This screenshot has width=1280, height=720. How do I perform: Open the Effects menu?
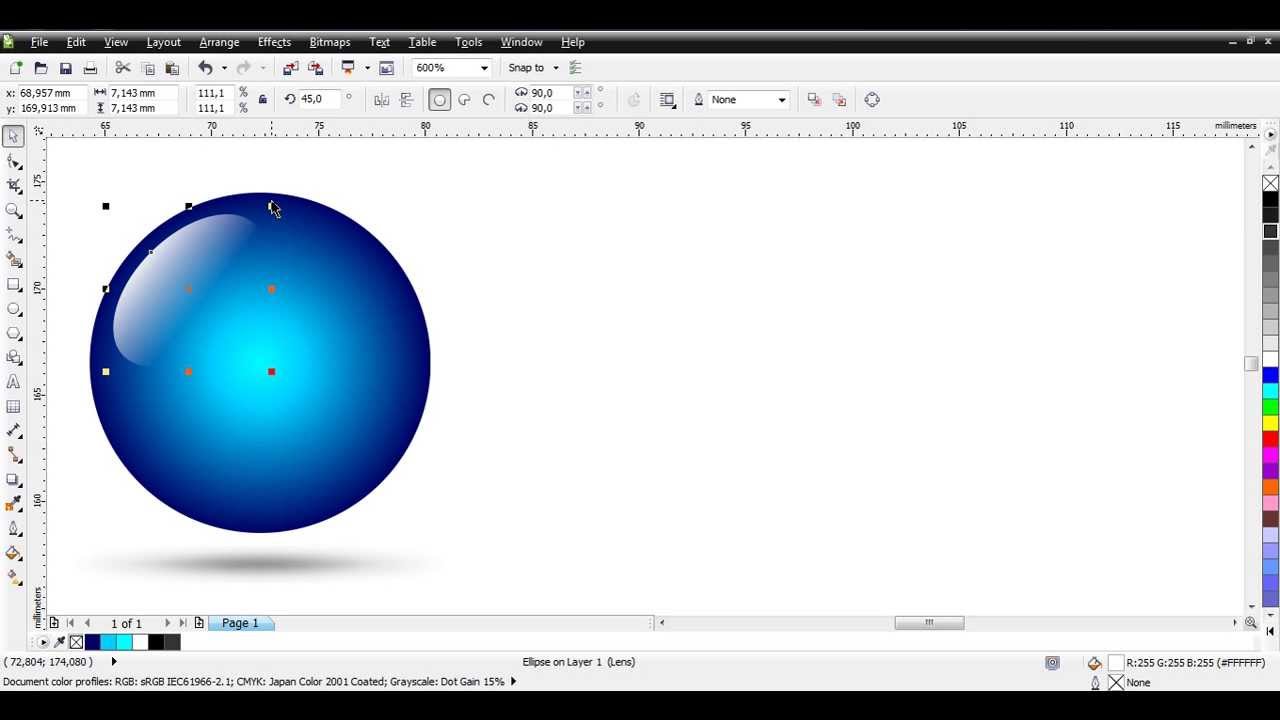[274, 42]
